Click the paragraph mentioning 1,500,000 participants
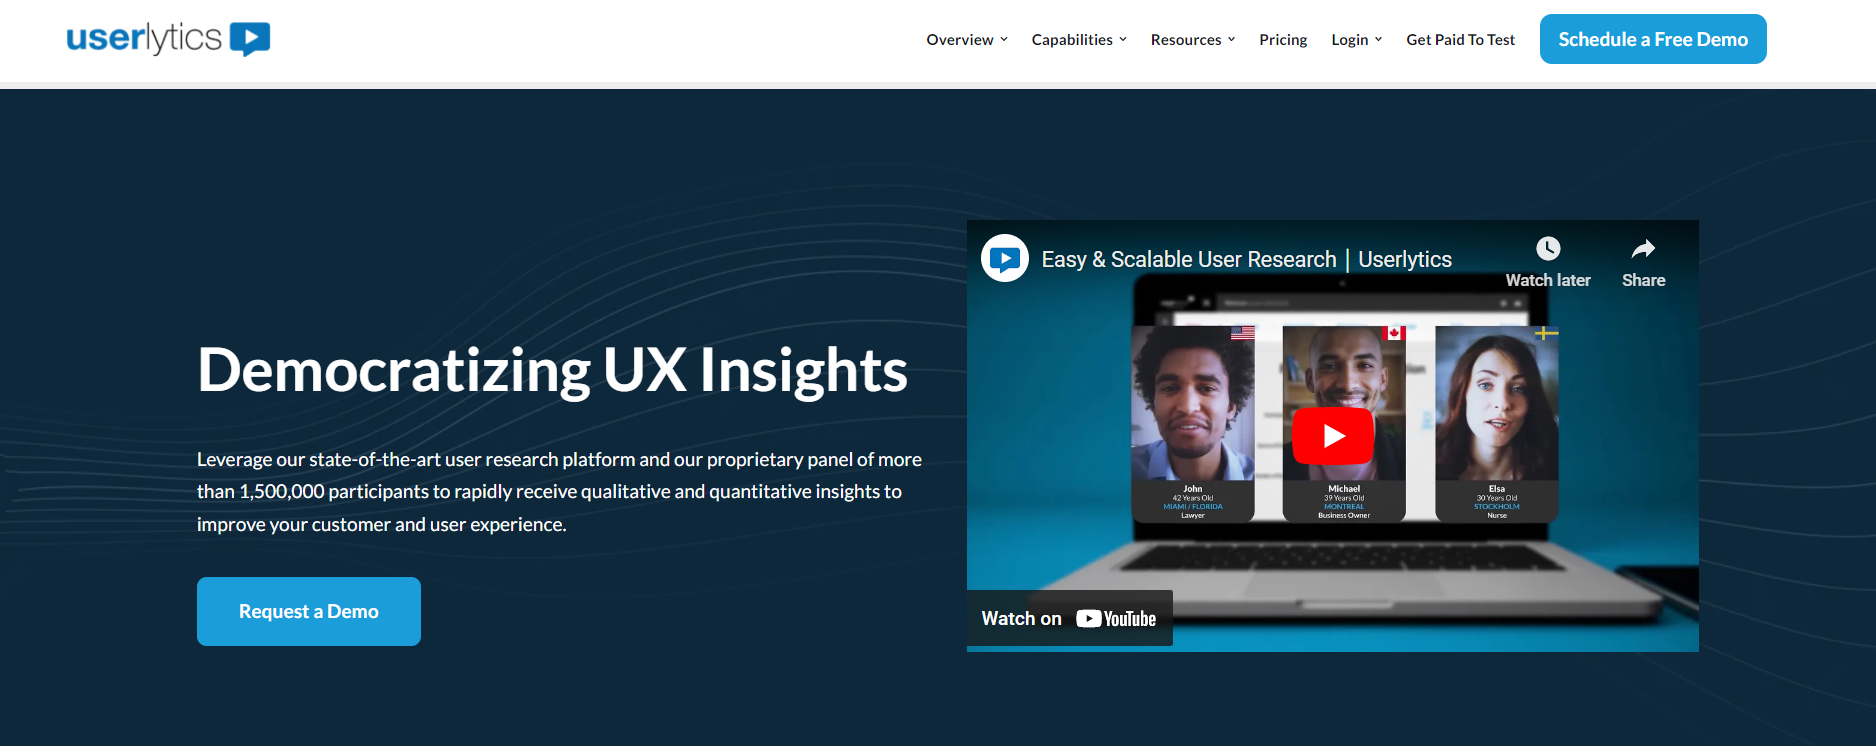This screenshot has height=746, width=1876. 559,492
